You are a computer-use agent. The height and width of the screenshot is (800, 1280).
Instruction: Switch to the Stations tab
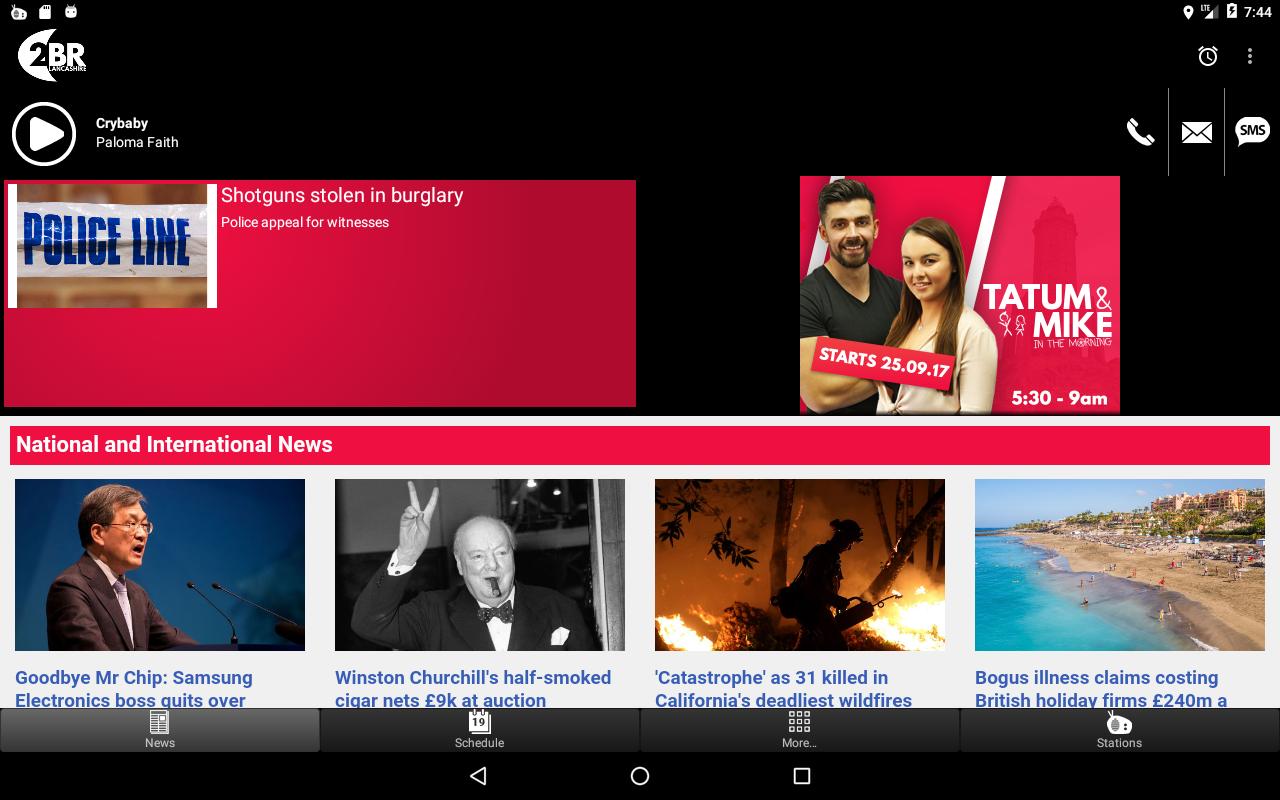click(x=1120, y=730)
